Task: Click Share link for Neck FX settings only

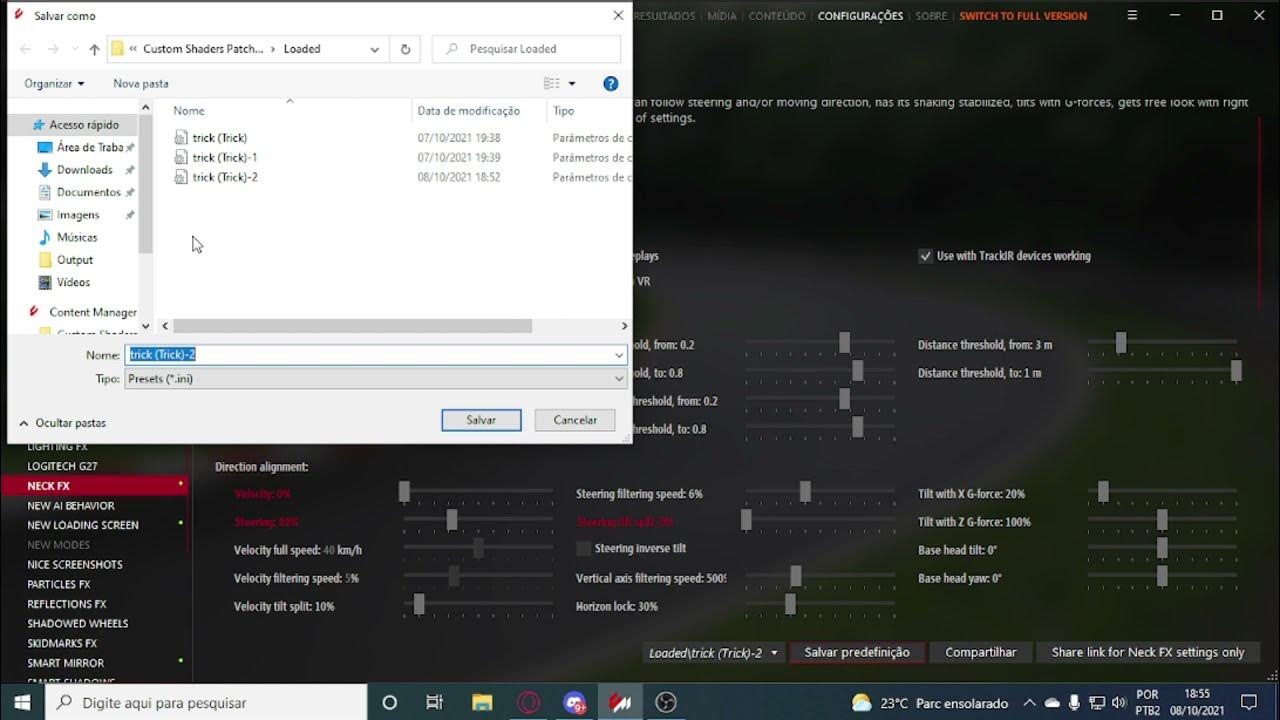Action: pyautogui.click(x=1148, y=653)
